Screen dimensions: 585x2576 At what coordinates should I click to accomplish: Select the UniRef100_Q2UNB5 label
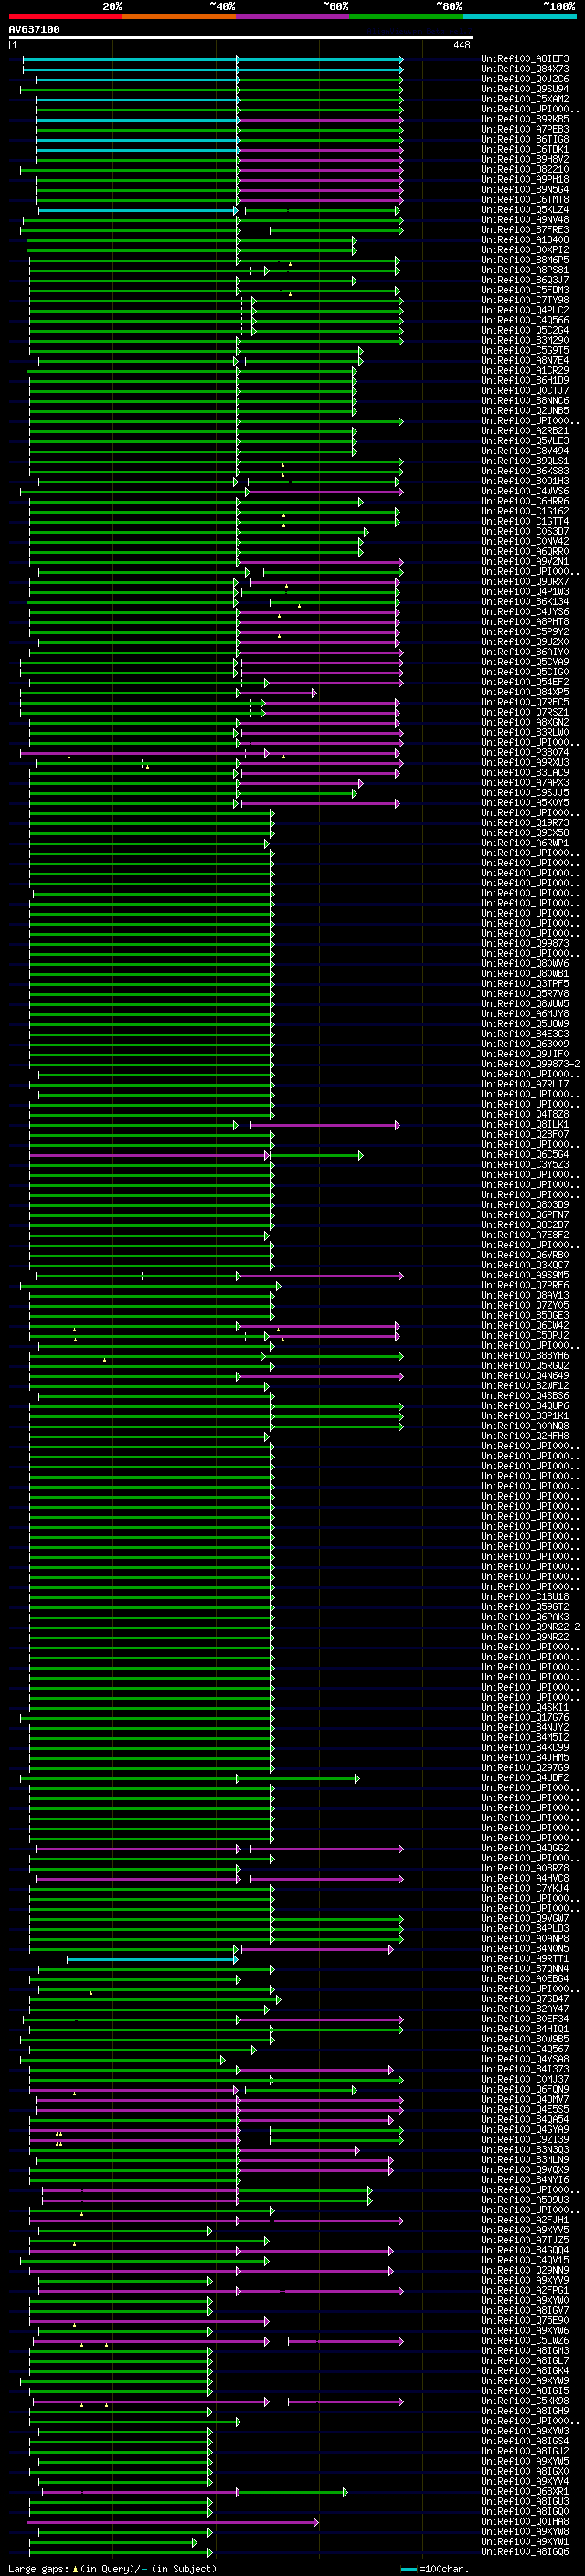click(x=525, y=411)
